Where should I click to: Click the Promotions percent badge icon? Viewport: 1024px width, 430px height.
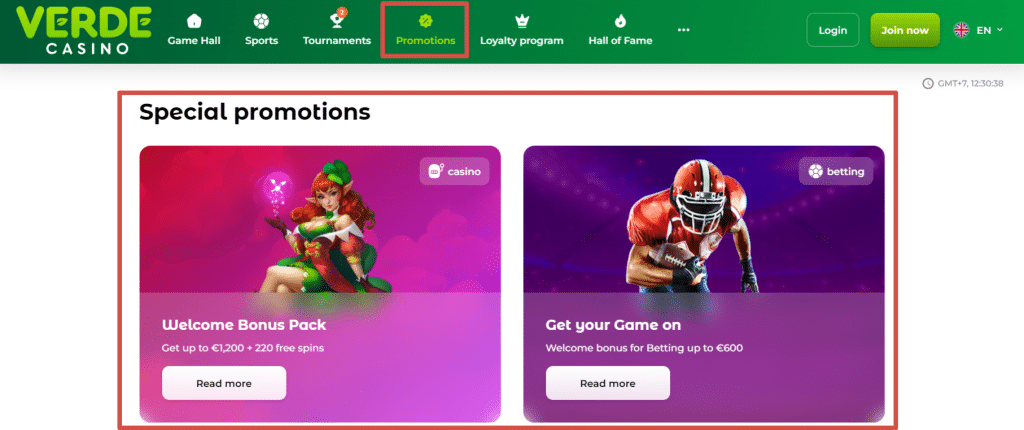pos(426,21)
